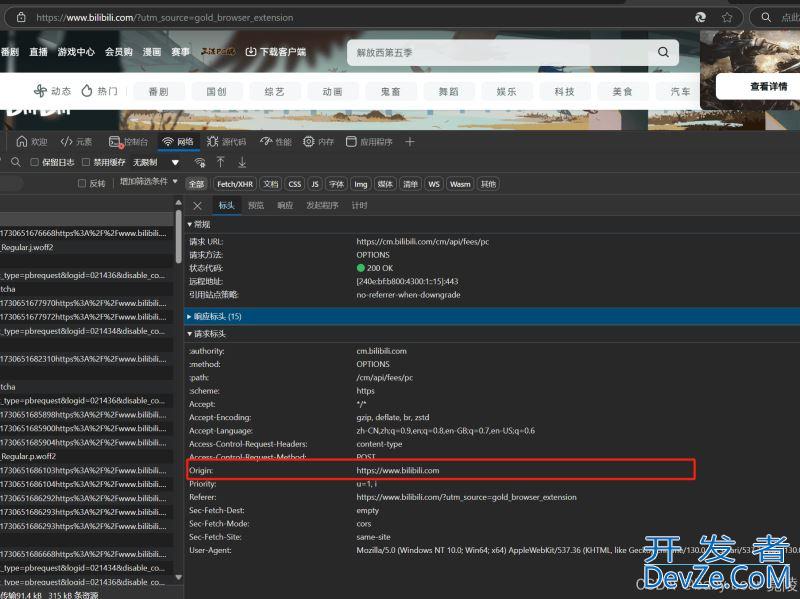Open the 内存 memory tab

click(318, 142)
